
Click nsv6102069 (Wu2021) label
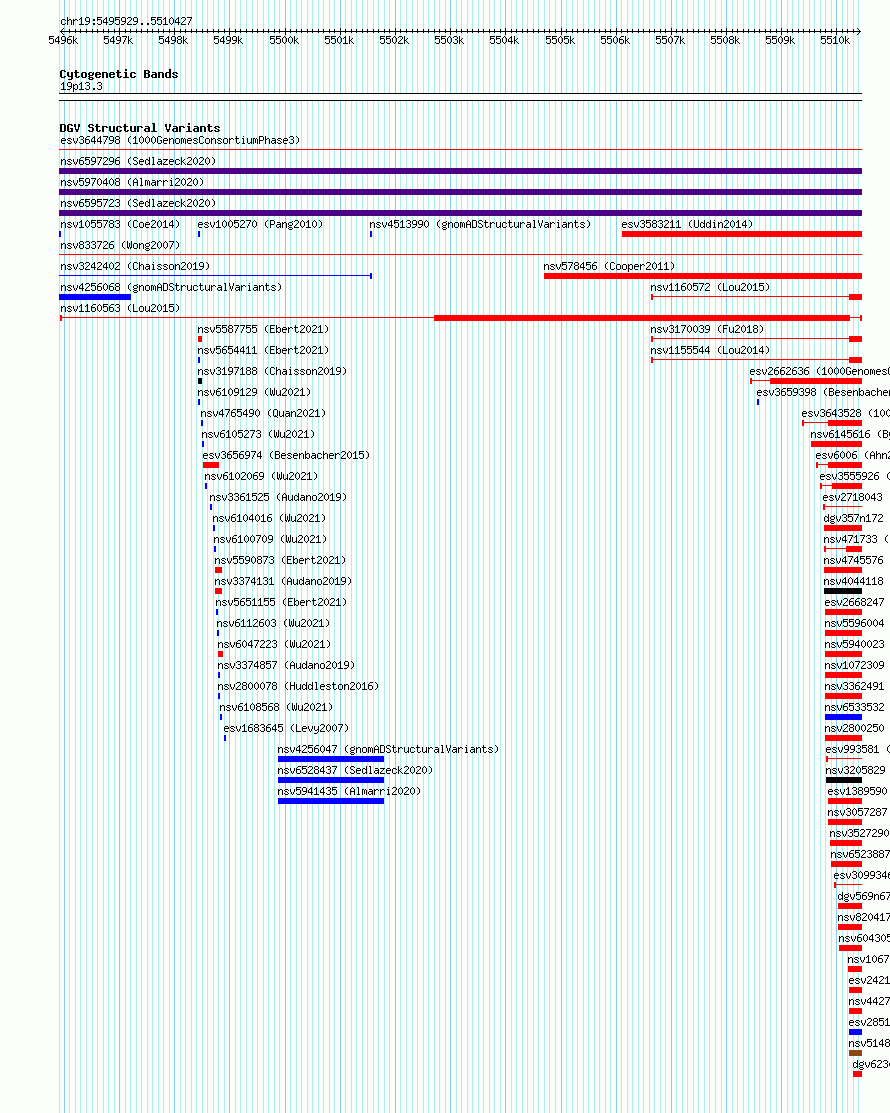click(261, 476)
